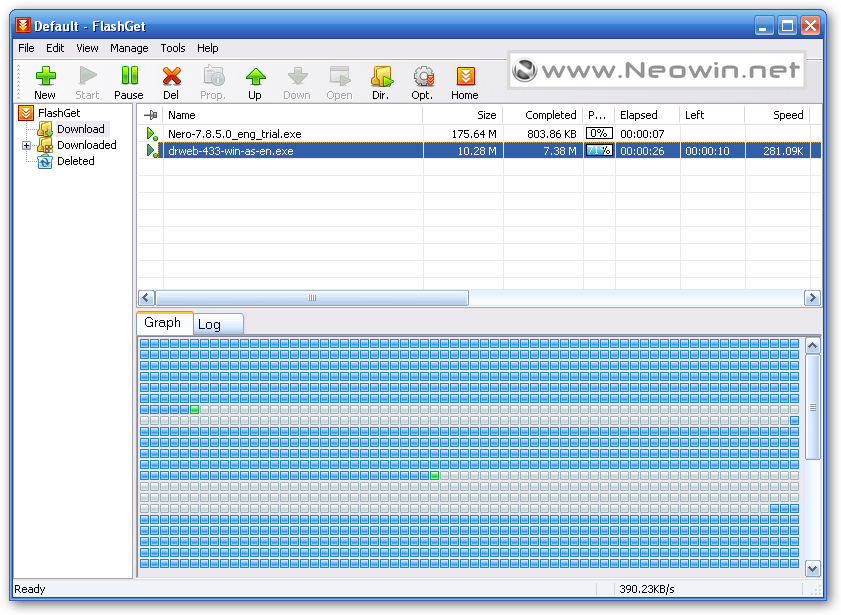Click the status icon of Nero-7.8.5.0_eng_trial.exe
This screenshot has width=841, height=615.
point(152,134)
